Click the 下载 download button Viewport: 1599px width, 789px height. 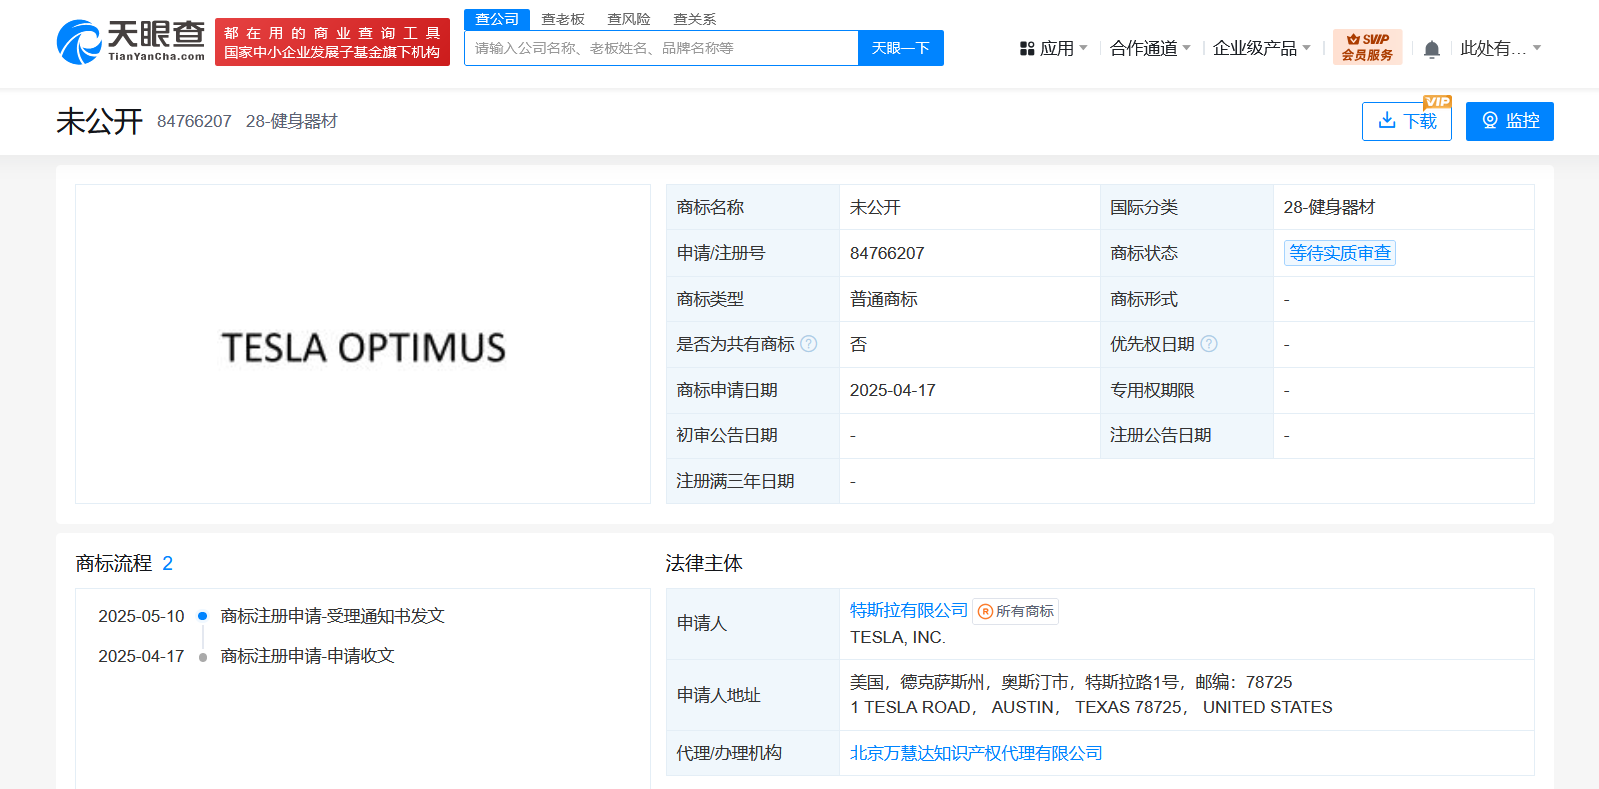coord(1407,121)
